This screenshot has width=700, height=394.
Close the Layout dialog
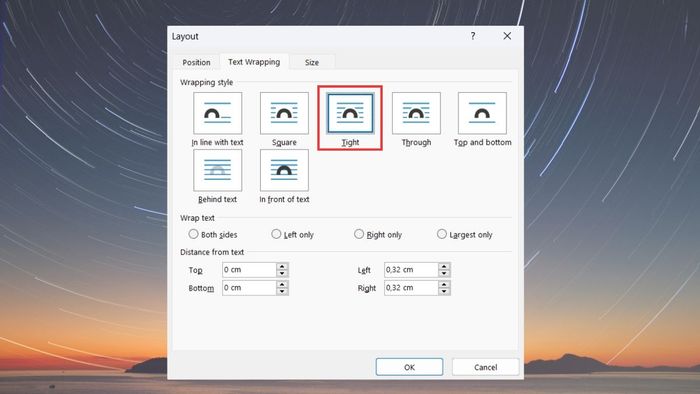(507, 36)
